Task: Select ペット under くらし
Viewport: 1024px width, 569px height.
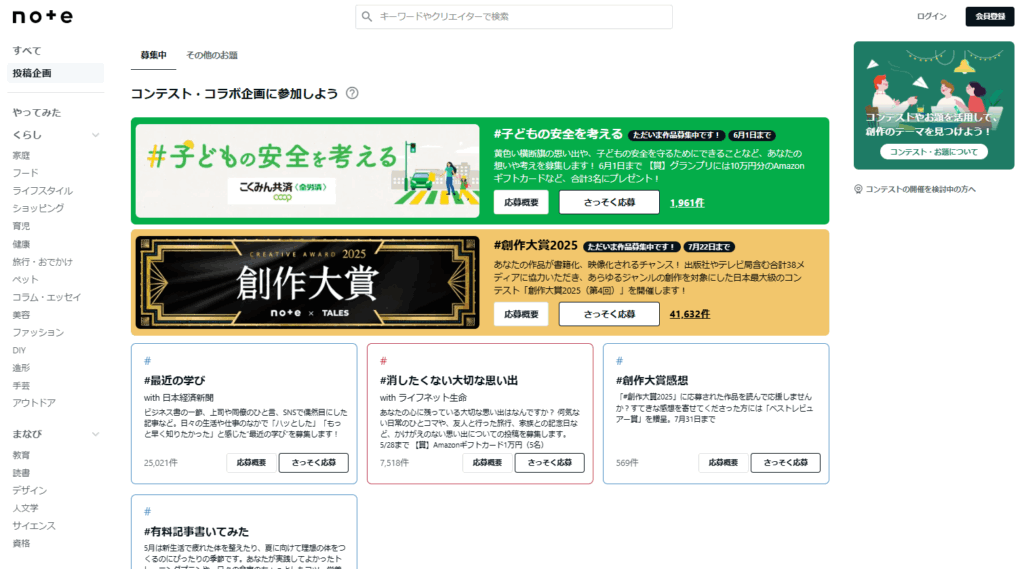Action: (x=25, y=280)
